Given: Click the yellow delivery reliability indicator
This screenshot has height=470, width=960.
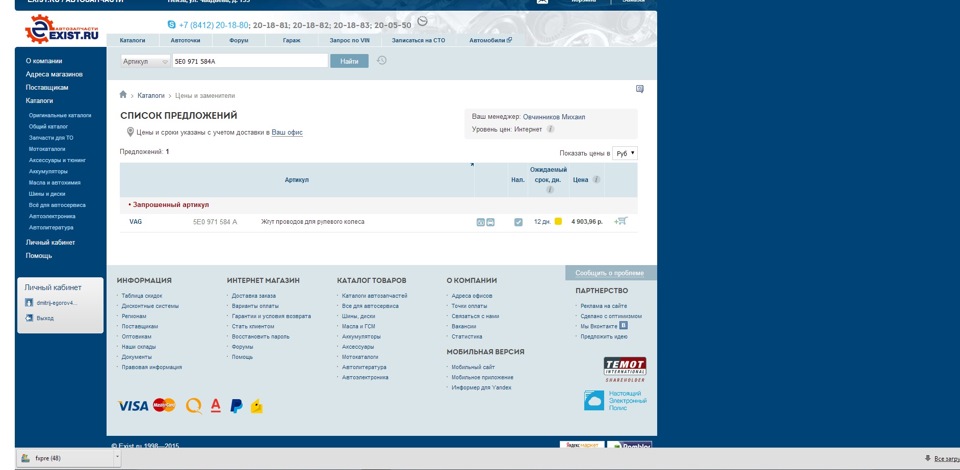Looking at the screenshot, I should [x=558, y=222].
